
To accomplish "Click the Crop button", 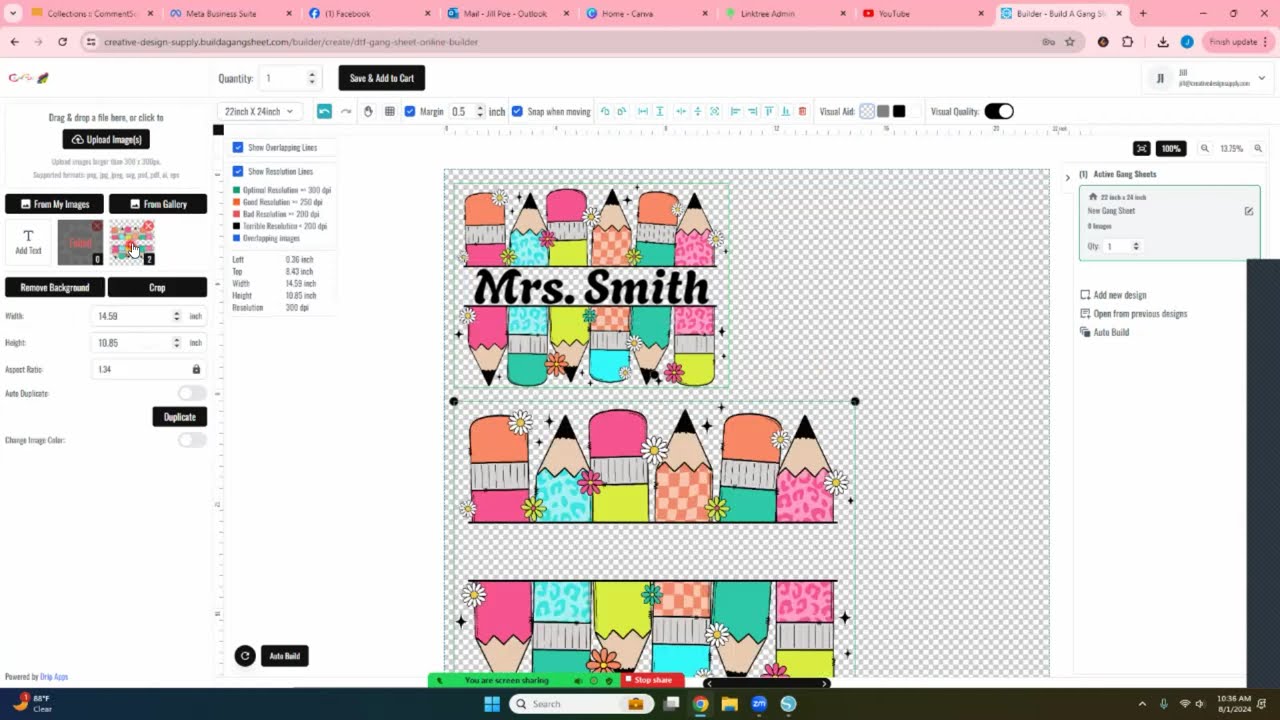I will pos(157,287).
